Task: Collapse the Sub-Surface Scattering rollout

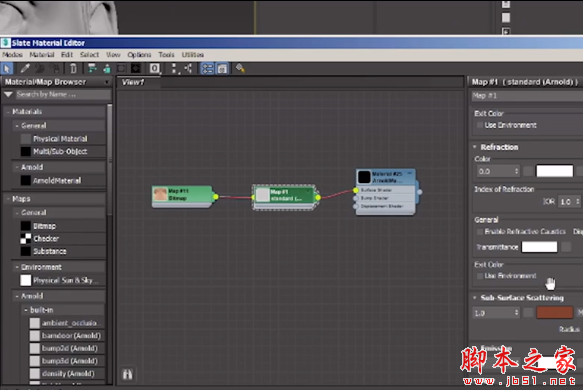Action: pyautogui.click(x=475, y=298)
